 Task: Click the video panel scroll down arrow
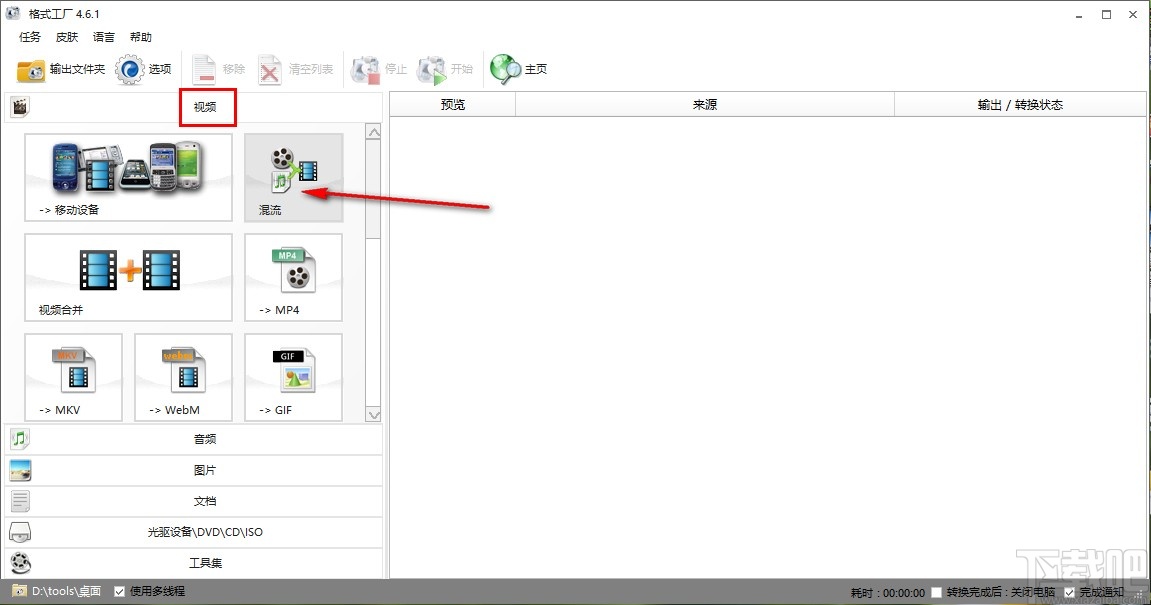click(x=374, y=415)
